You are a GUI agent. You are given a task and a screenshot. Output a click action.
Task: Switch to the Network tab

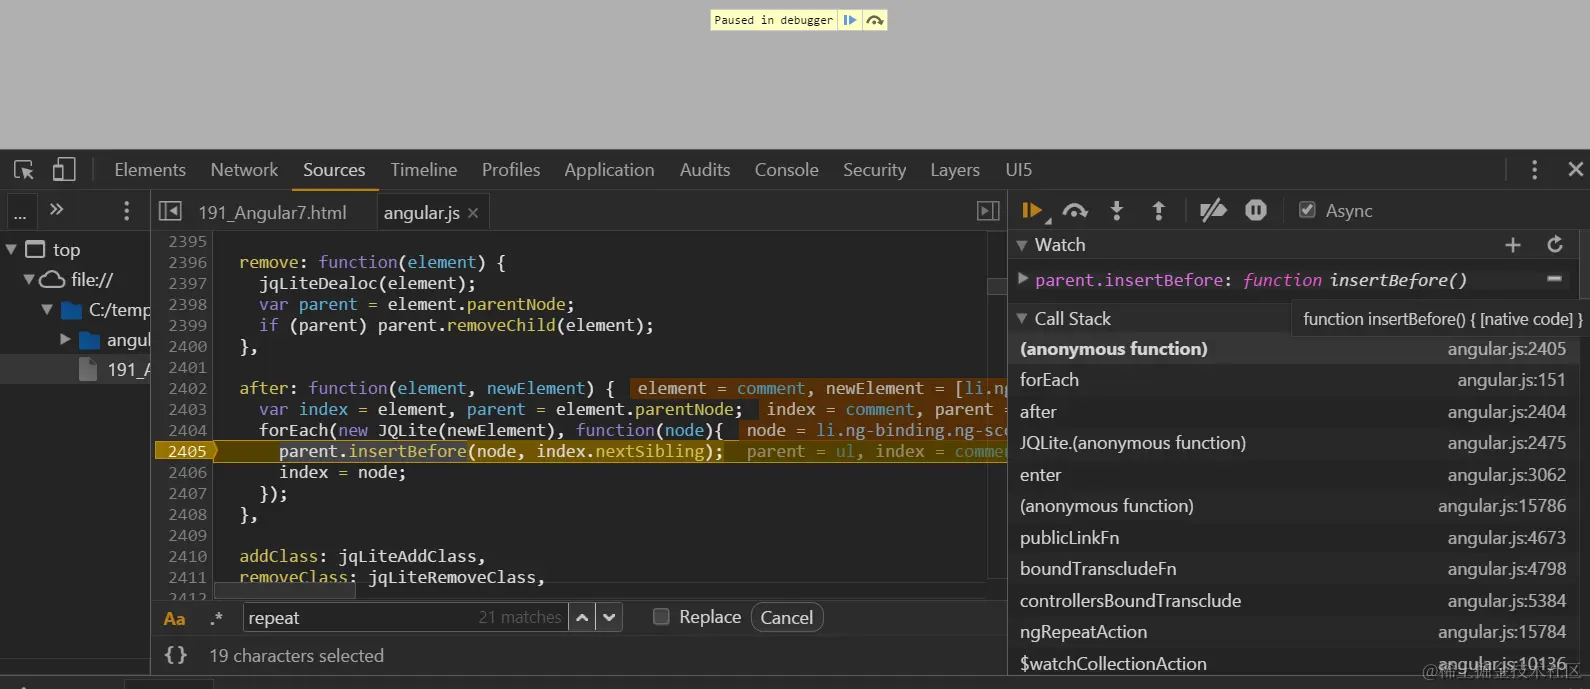click(x=244, y=170)
